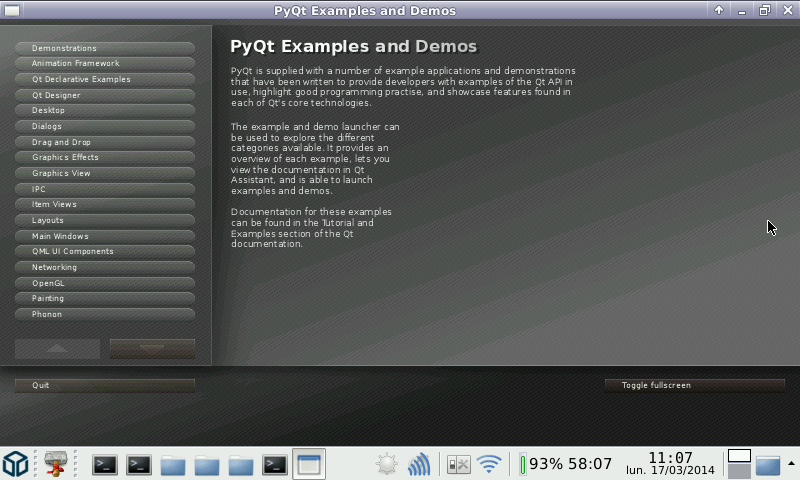Select the active PyQt window taskbar button
The height and width of the screenshot is (480, 800).
click(309, 464)
